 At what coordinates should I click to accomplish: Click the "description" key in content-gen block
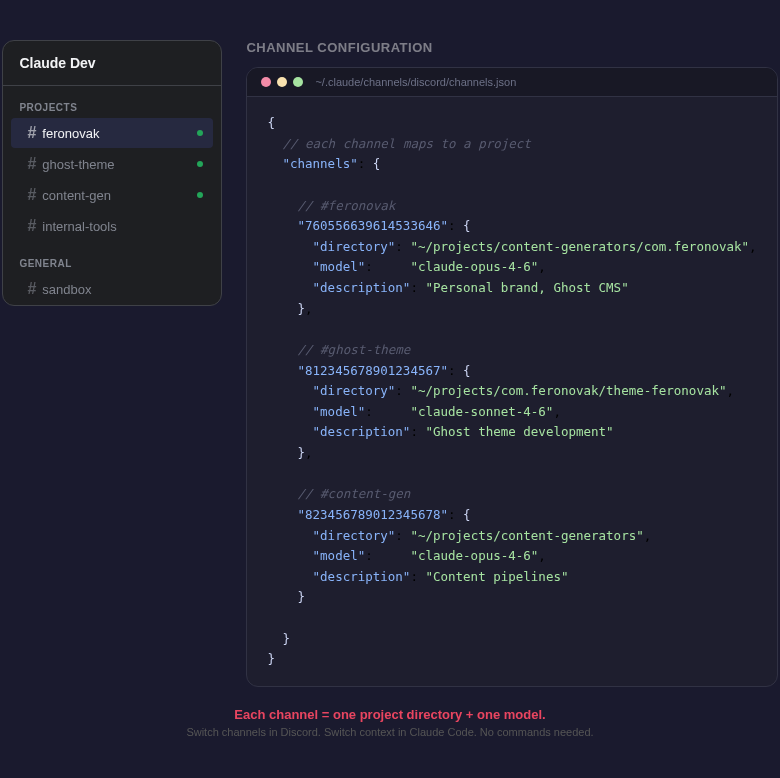click(361, 577)
